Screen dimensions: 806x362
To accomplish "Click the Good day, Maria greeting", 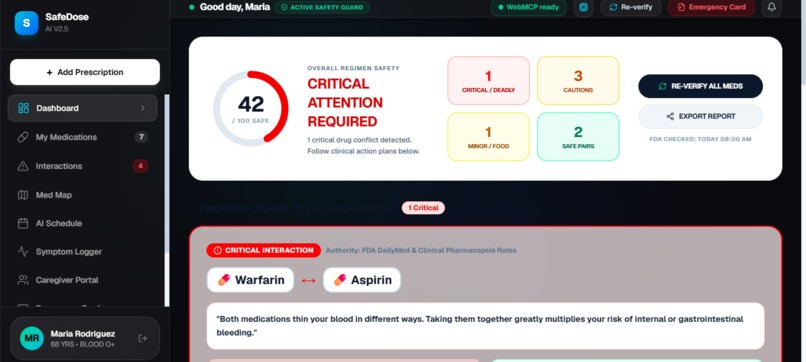I will [235, 7].
